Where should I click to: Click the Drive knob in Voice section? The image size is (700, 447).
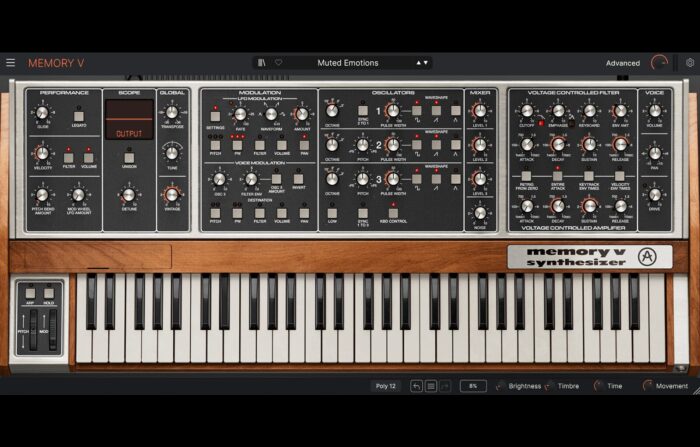(655, 195)
